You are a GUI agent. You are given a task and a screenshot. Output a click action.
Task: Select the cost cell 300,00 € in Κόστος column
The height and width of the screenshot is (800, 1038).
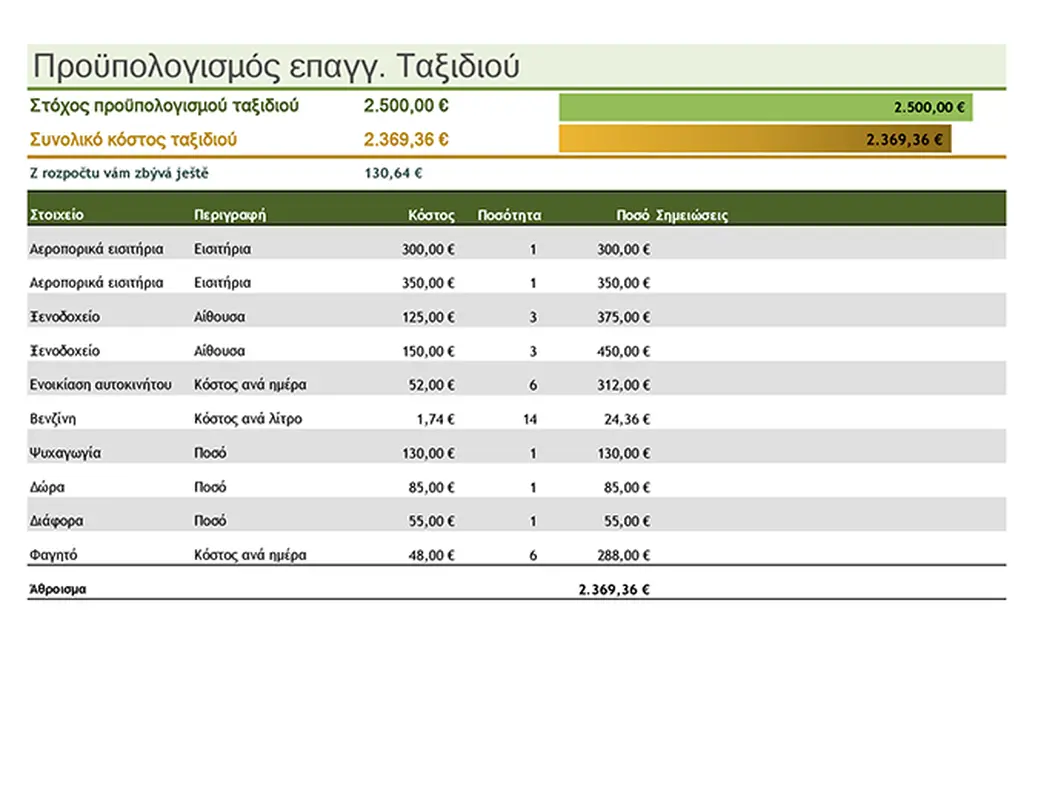click(x=428, y=250)
